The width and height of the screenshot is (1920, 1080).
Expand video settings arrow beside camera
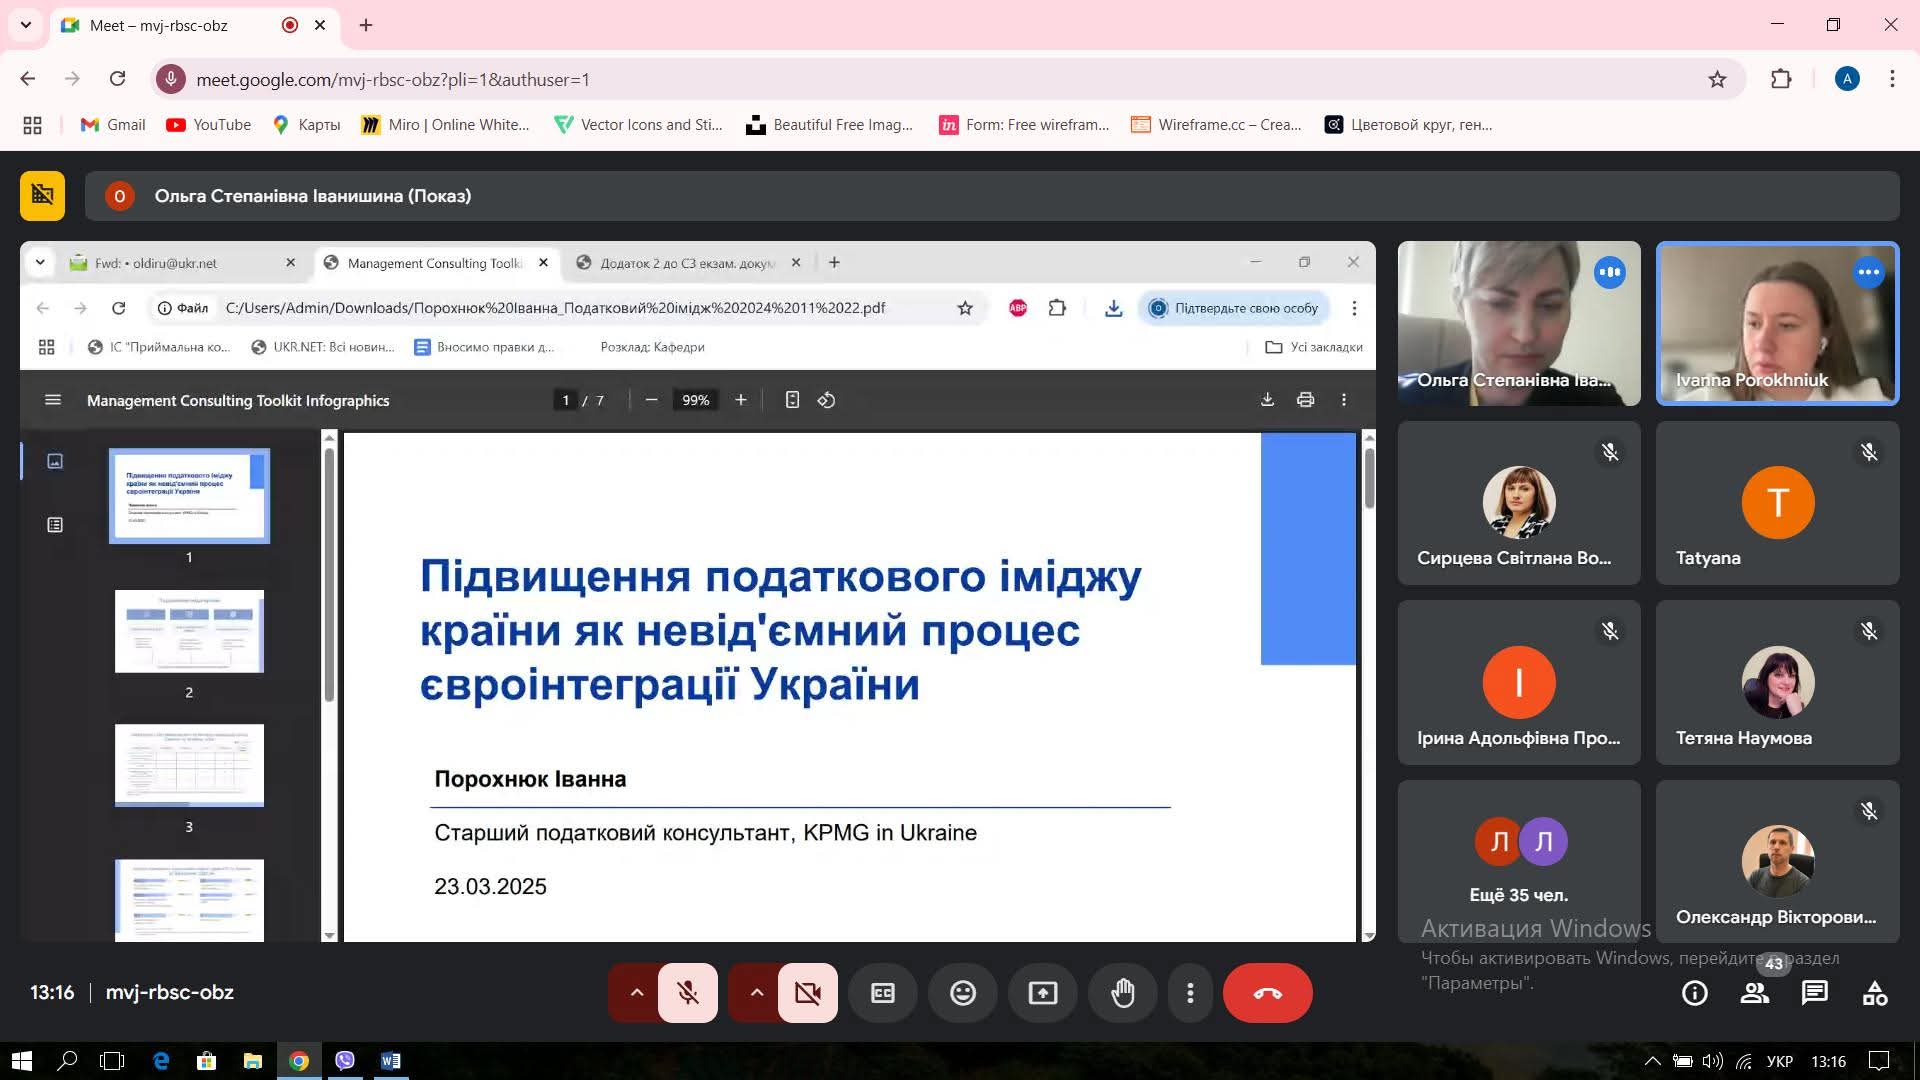point(756,993)
